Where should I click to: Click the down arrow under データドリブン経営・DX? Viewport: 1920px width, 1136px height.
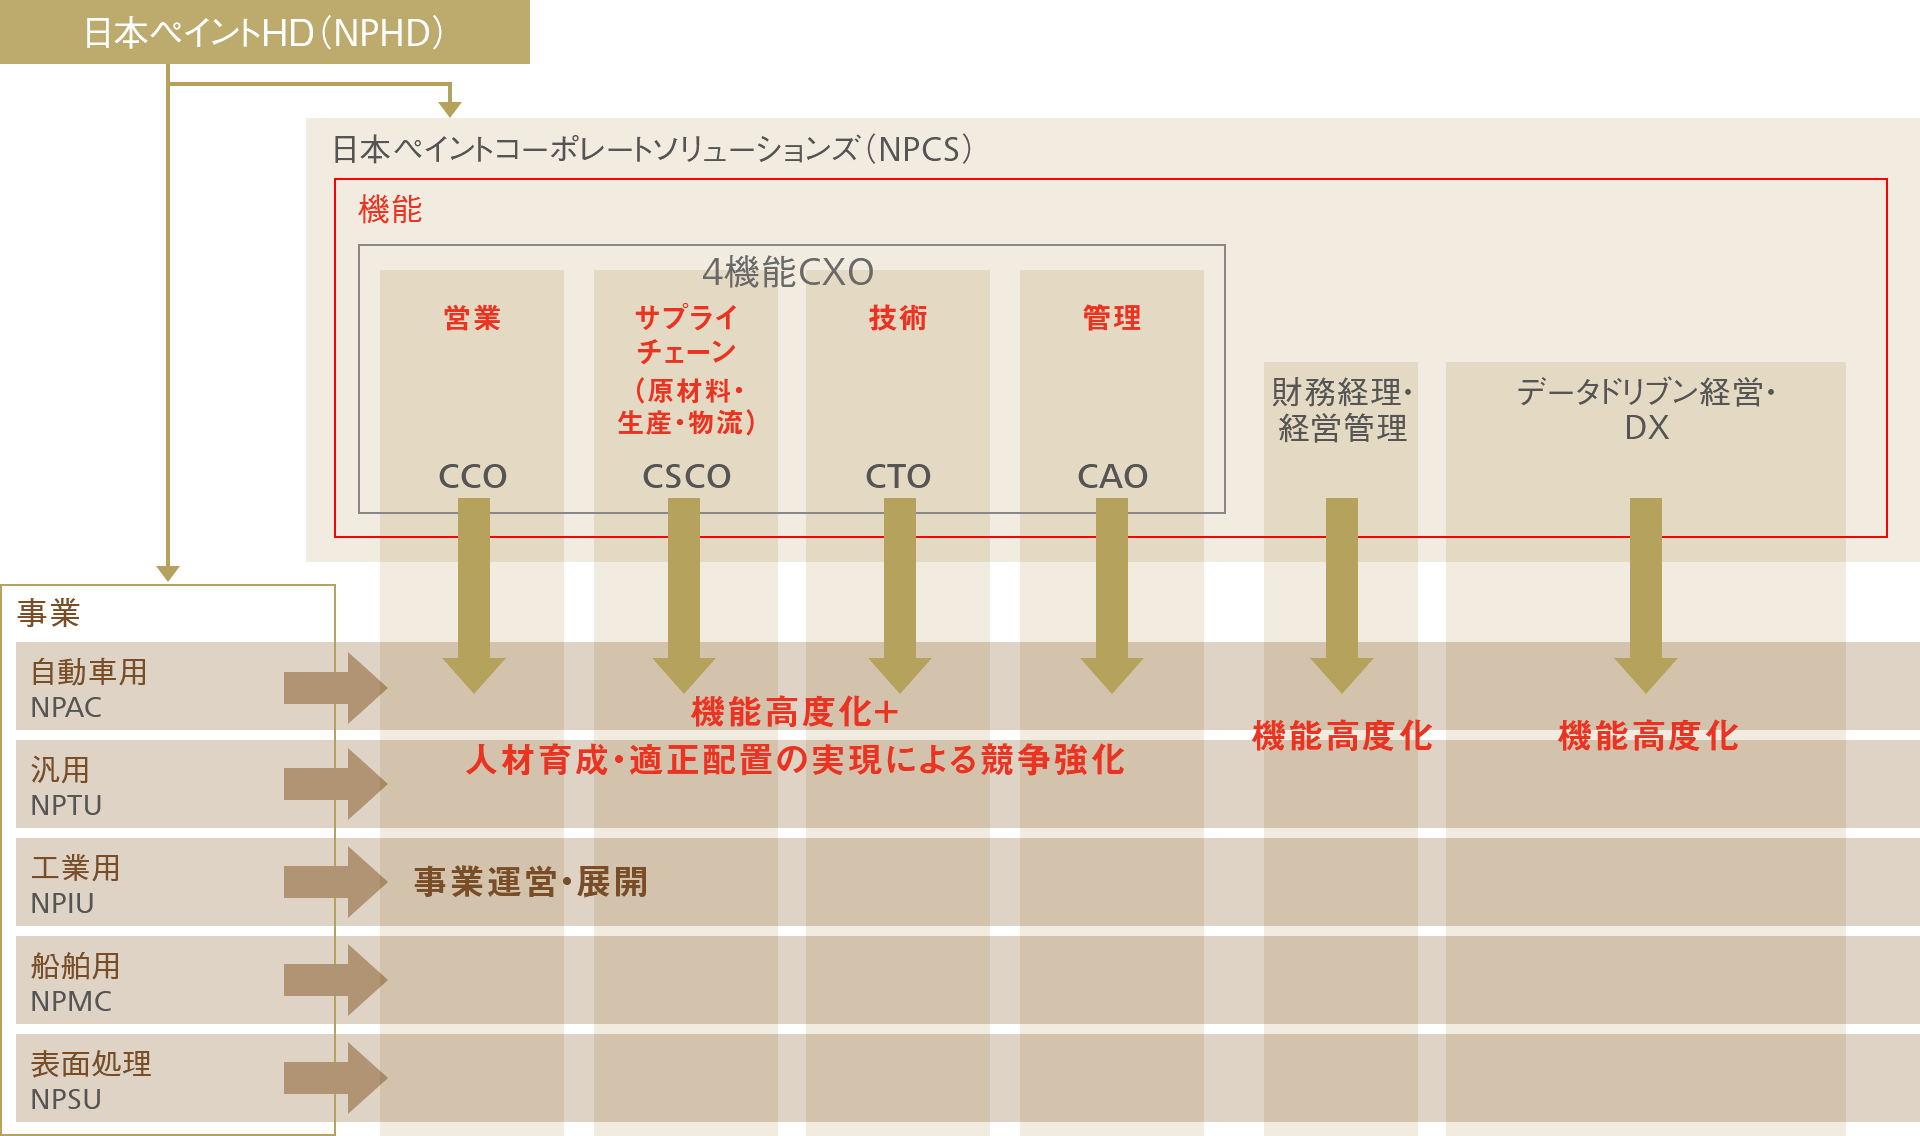pos(1646,596)
